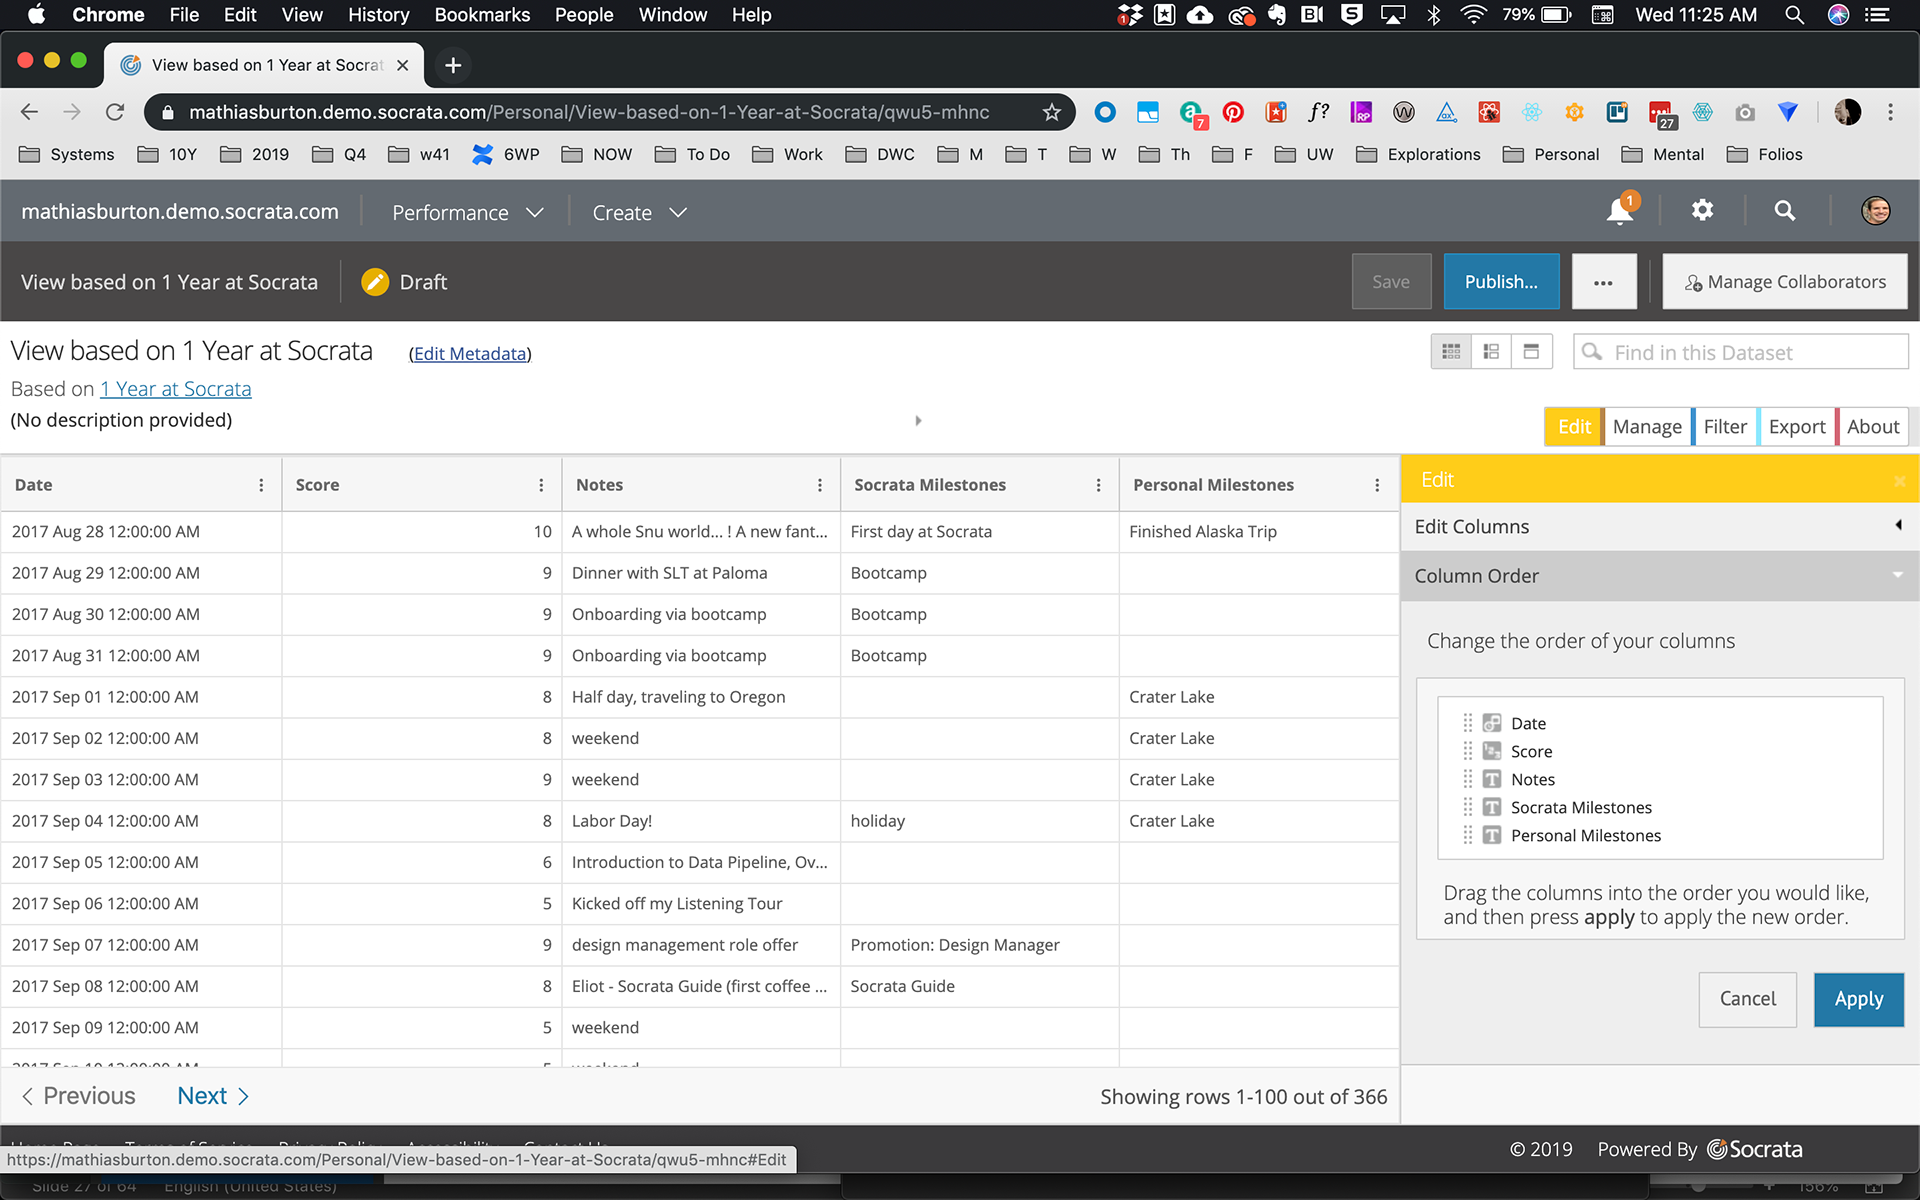Image resolution: width=1920 pixels, height=1200 pixels.
Task: Open the Explorations bookmark folder
Action: click(x=1418, y=154)
